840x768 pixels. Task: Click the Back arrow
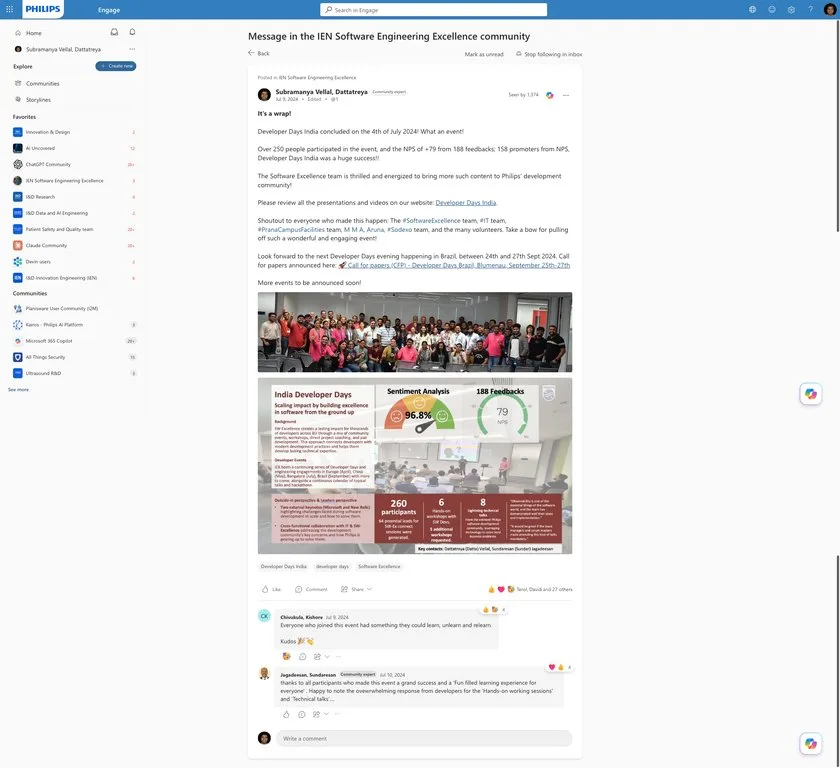point(251,52)
